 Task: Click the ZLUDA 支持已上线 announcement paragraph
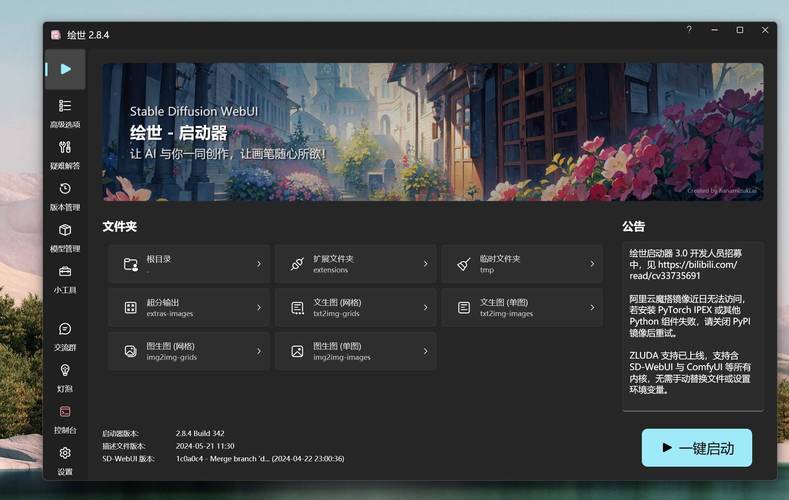(689, 373)
